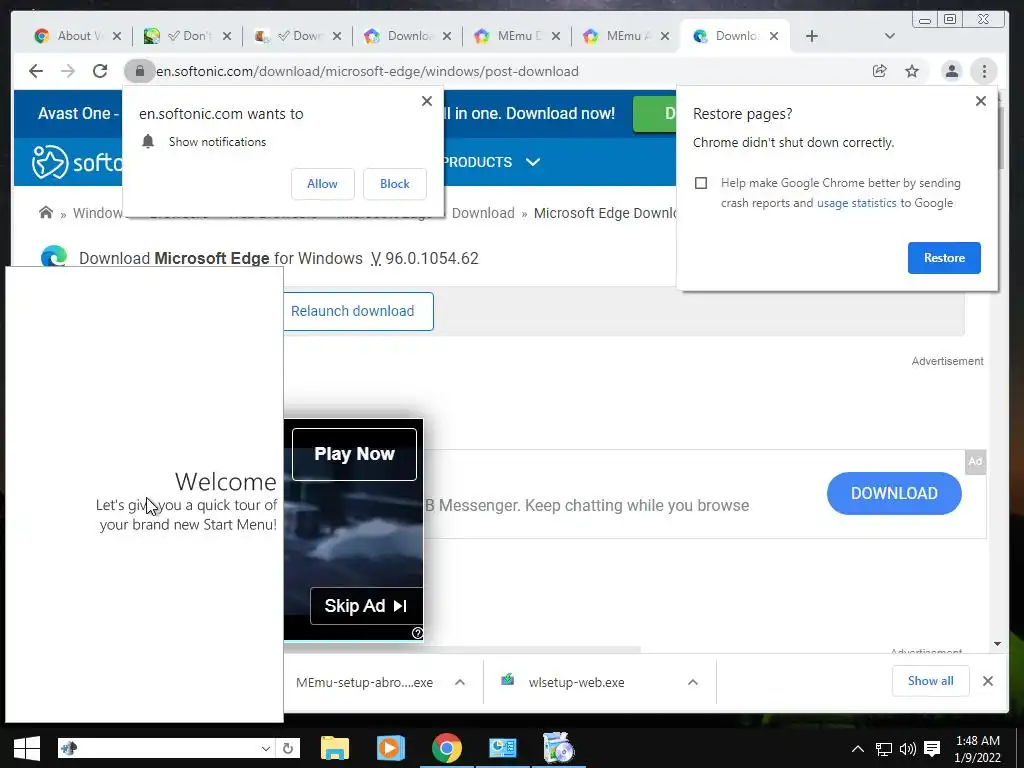Click the taskbar address input field
1024x768 pixels.
168,748
